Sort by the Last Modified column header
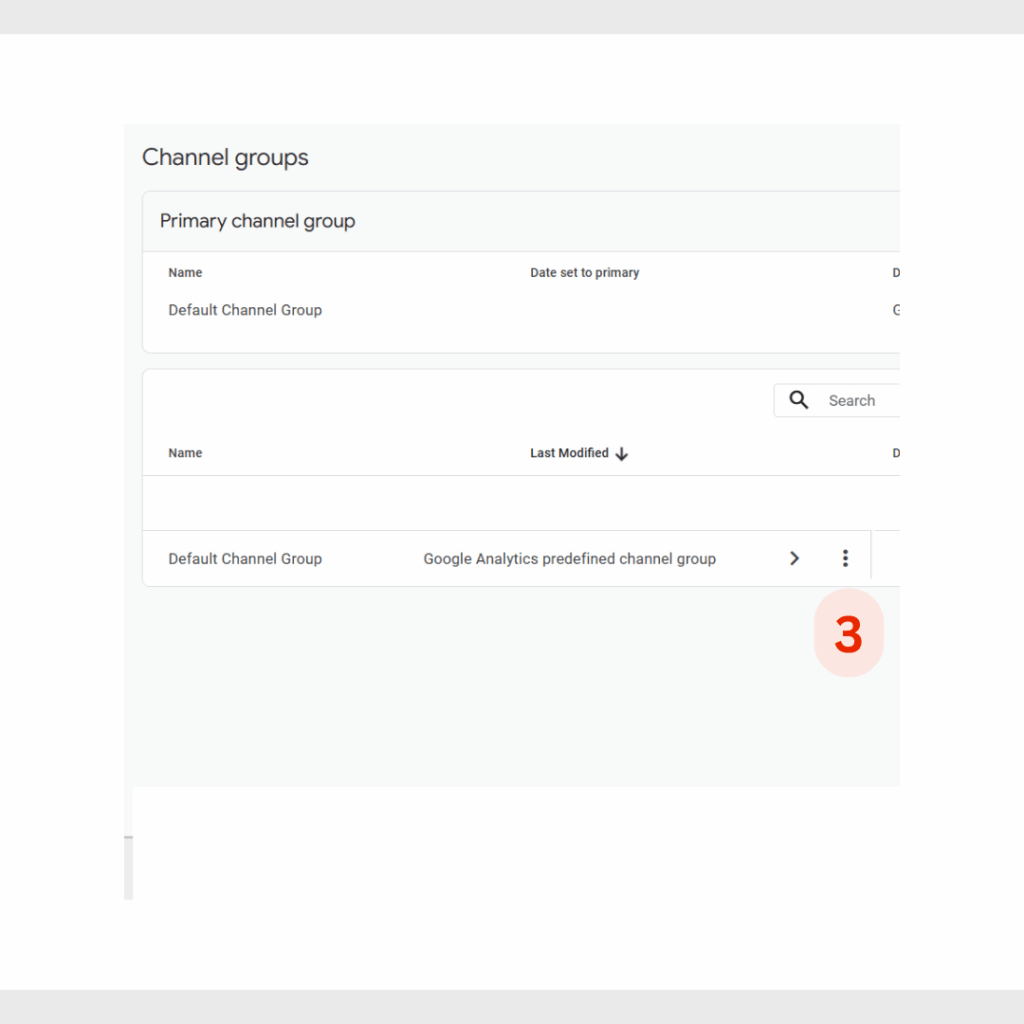The width and height of the screenshot is (1024, 1024). click(x=569, y=453)
